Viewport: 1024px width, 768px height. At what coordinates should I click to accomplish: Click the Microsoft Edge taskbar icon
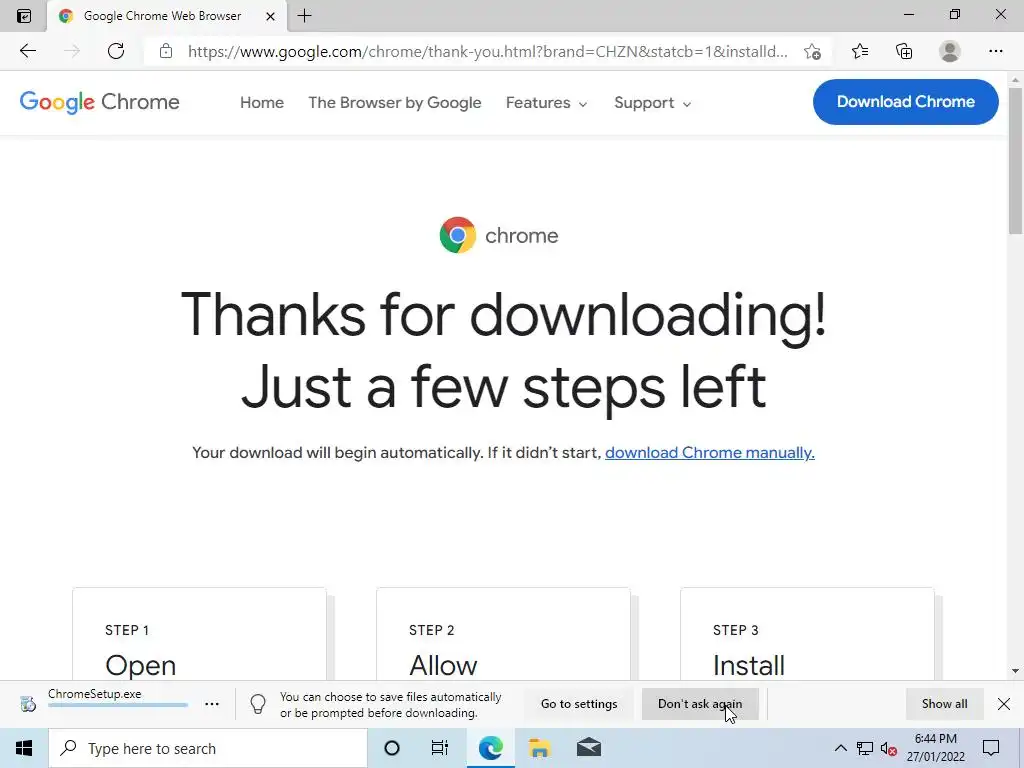(490, 748)
